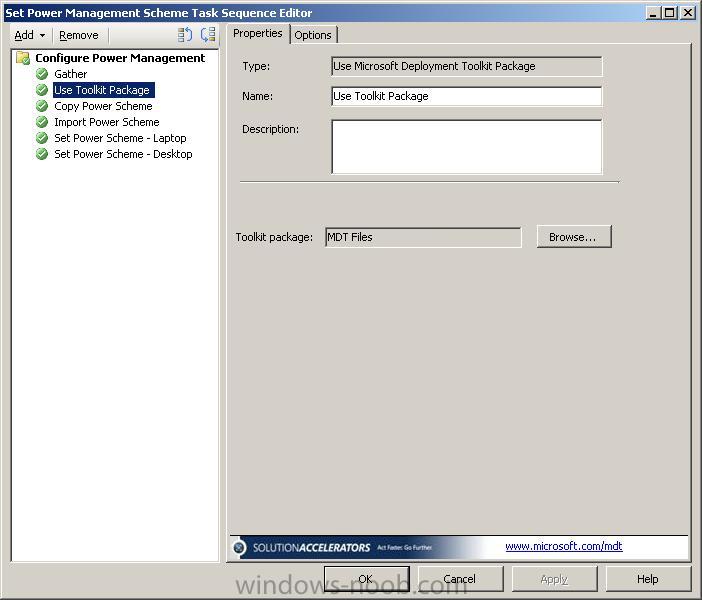Screen dimensions: 702x600
Task: Click the OK button
Action: pyautogui.click(x=367, y=579)
